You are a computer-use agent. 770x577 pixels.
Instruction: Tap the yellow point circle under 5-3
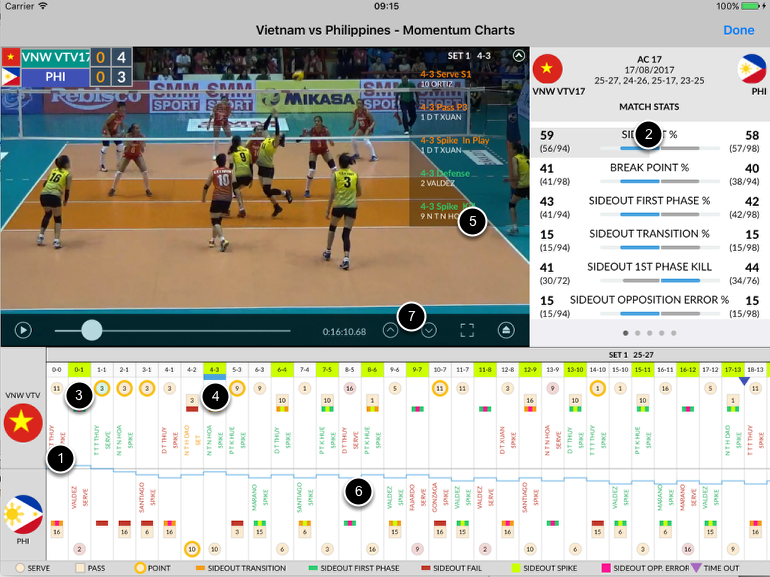(237, 388)
